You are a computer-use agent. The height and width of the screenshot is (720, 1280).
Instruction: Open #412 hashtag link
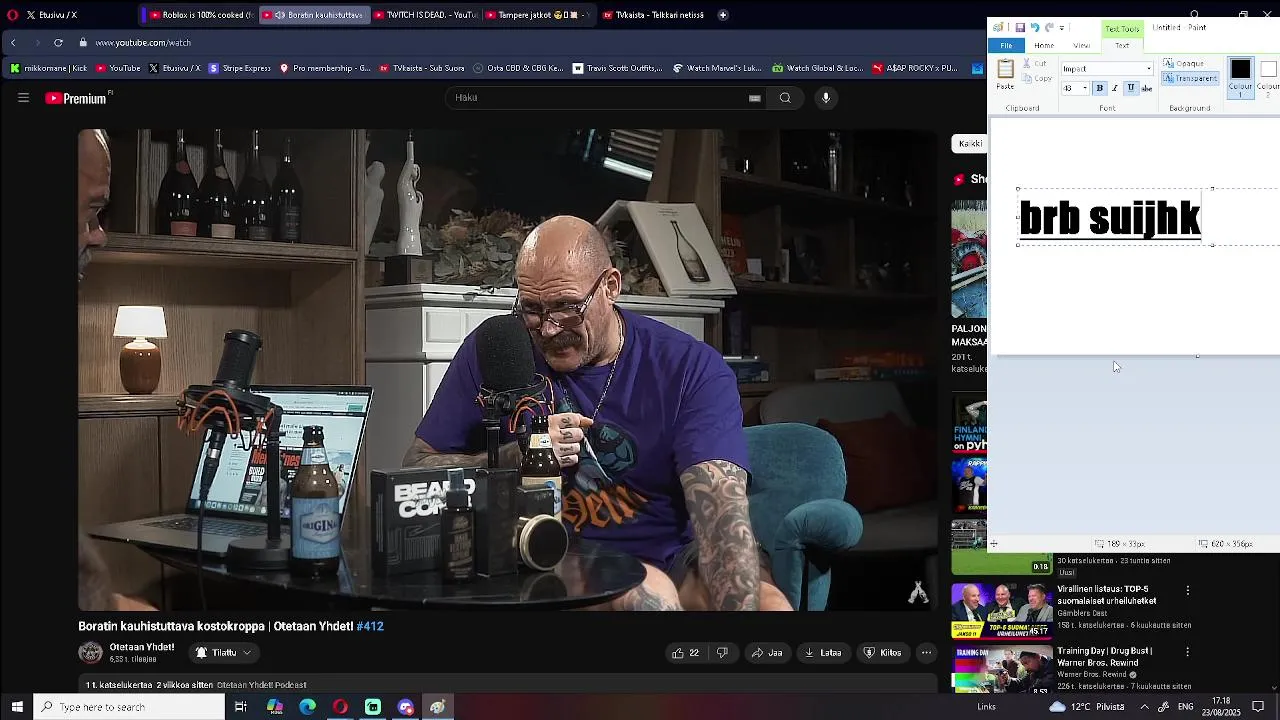click(x=370, y=626)
